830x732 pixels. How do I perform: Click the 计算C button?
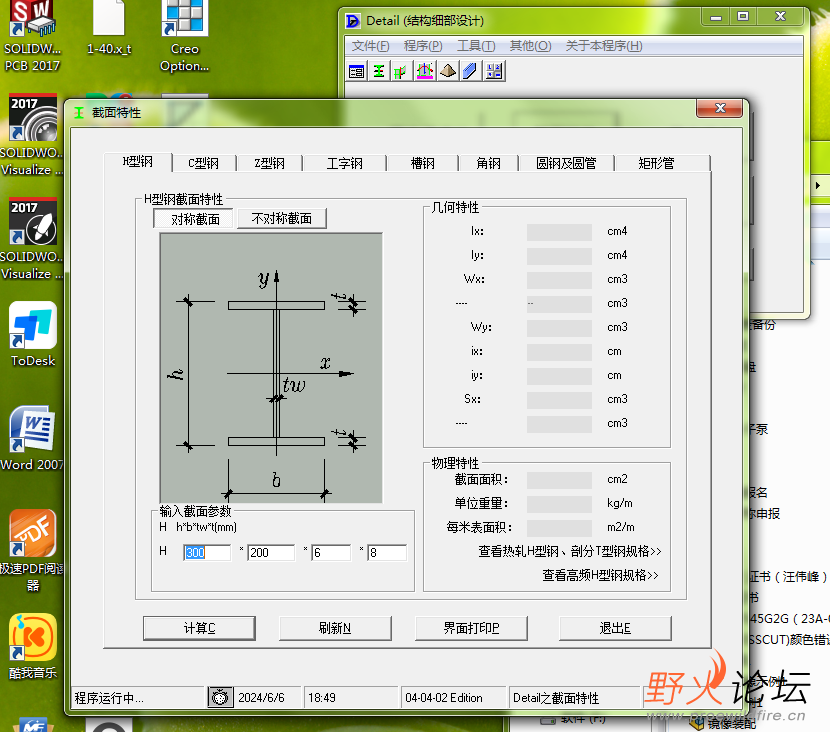(x=199, y=628)
